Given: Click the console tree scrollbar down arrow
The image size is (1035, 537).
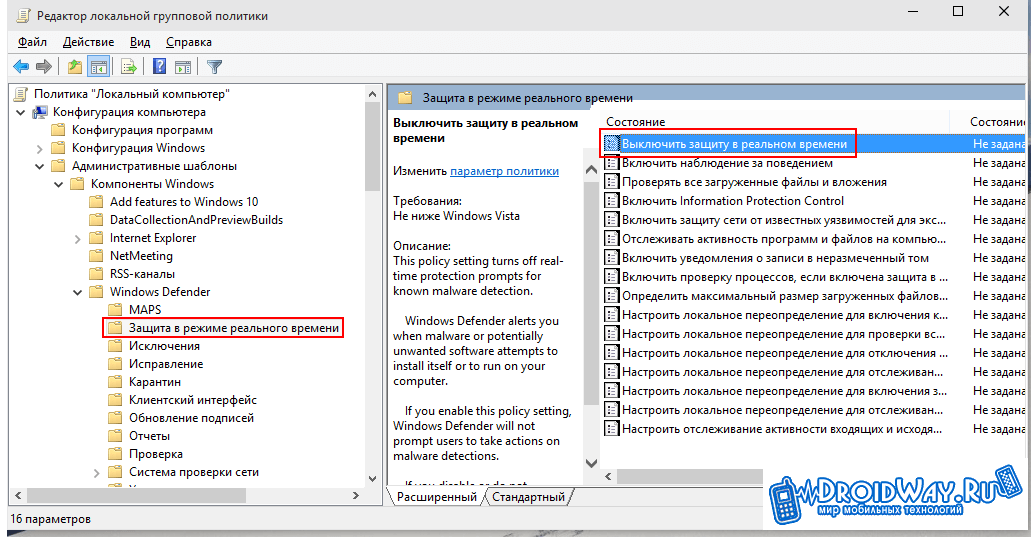Looking at the screenshot, I should pos(372,478).
